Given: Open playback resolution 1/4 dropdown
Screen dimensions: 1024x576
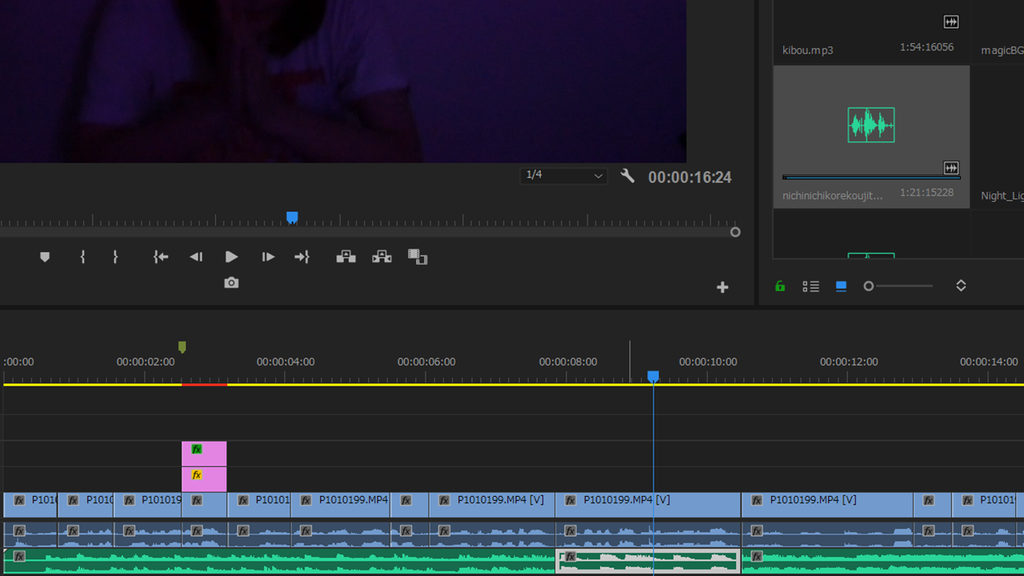Looking at the screenshot, I should [x=563, y=175].
